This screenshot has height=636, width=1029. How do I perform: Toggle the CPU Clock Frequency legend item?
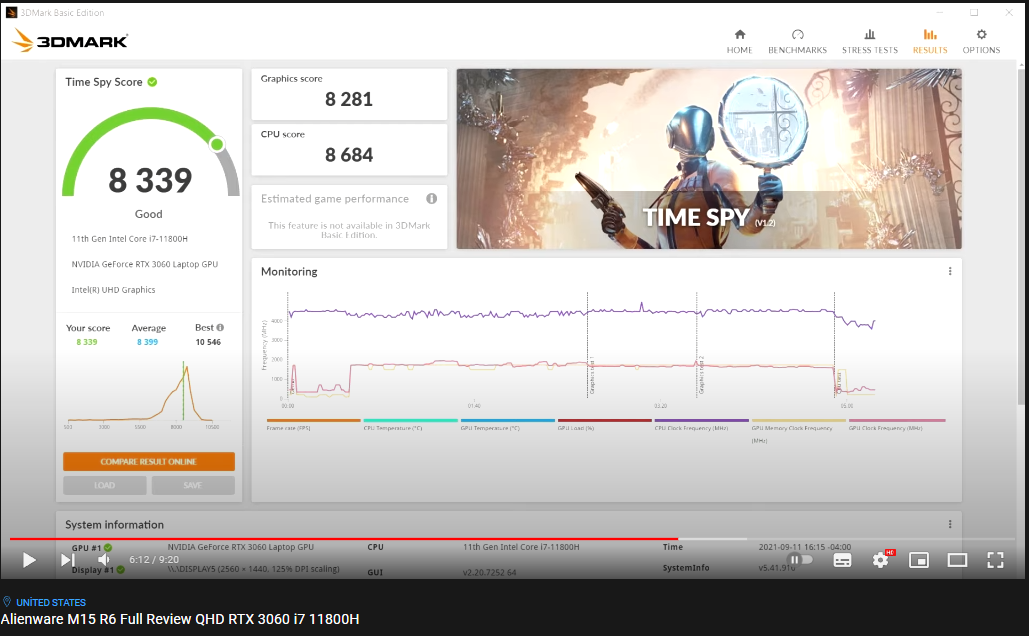coord(702,424)
